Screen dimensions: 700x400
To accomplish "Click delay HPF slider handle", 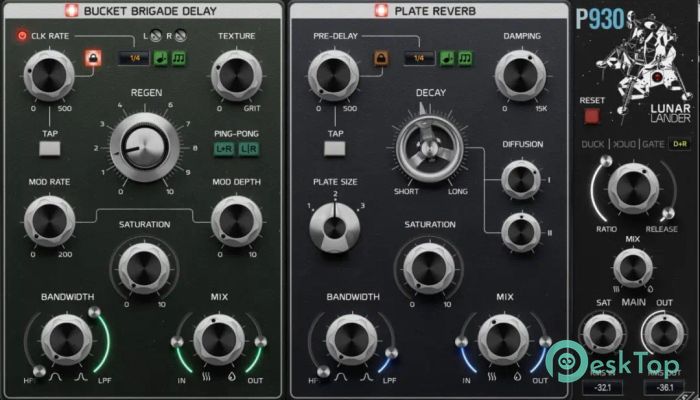I will (x=39, y=371).
